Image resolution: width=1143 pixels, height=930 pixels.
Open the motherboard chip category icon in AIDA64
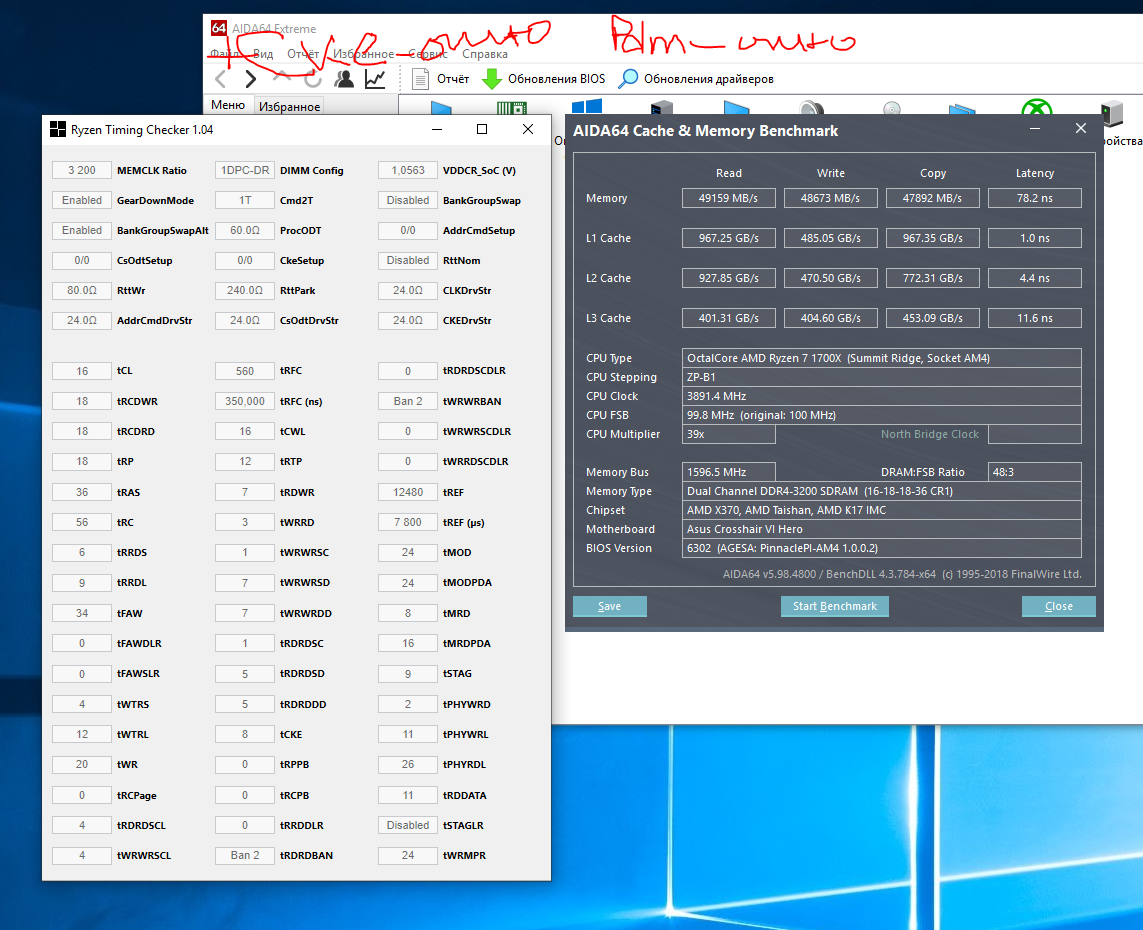pyautogui.click(x=512, y=108)
